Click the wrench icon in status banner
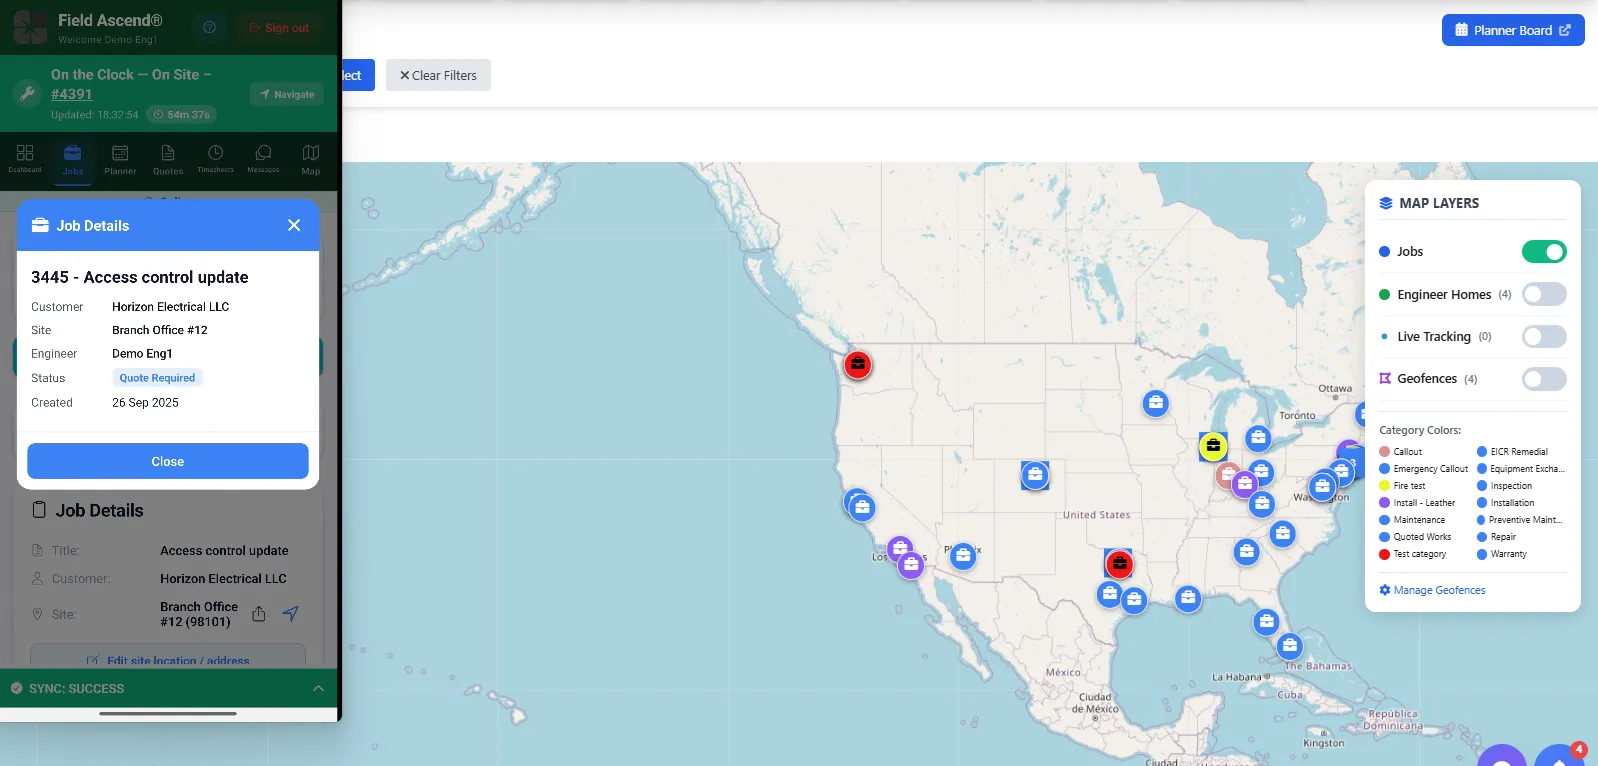Screen dimensions: 1598x766 27,94
